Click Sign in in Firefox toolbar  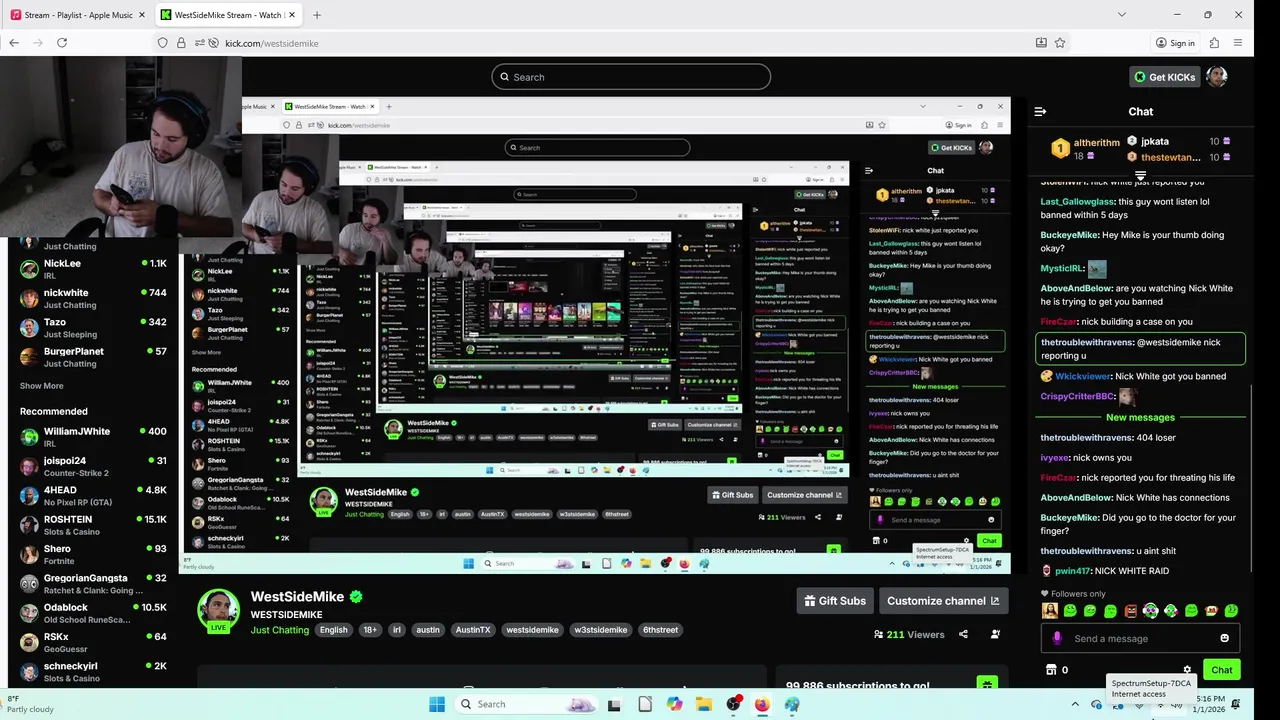pos(1175,43)
